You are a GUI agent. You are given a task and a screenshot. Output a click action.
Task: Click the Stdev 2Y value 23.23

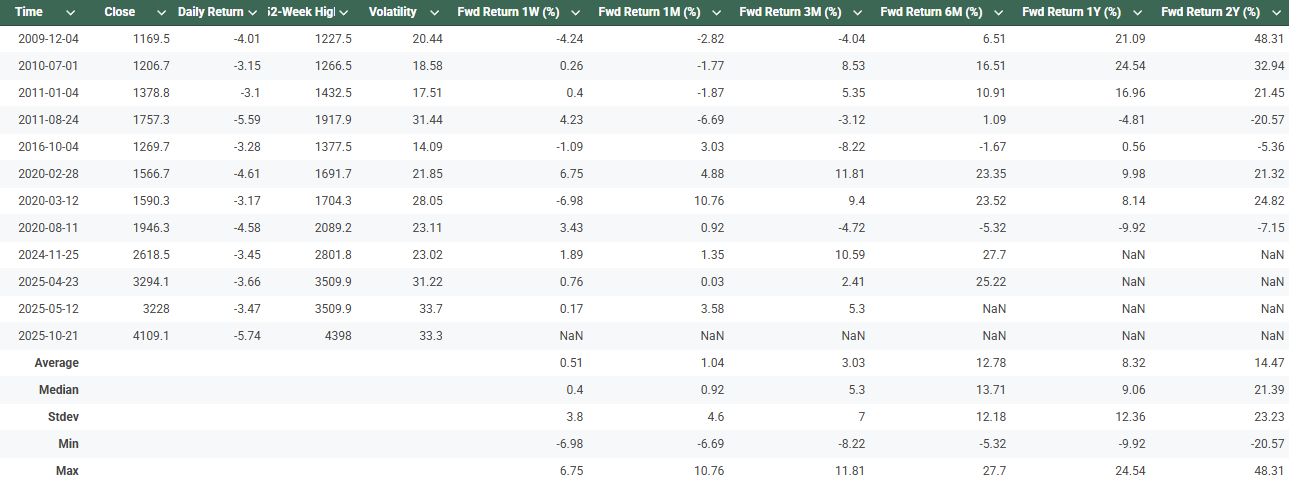point(1269,417)
